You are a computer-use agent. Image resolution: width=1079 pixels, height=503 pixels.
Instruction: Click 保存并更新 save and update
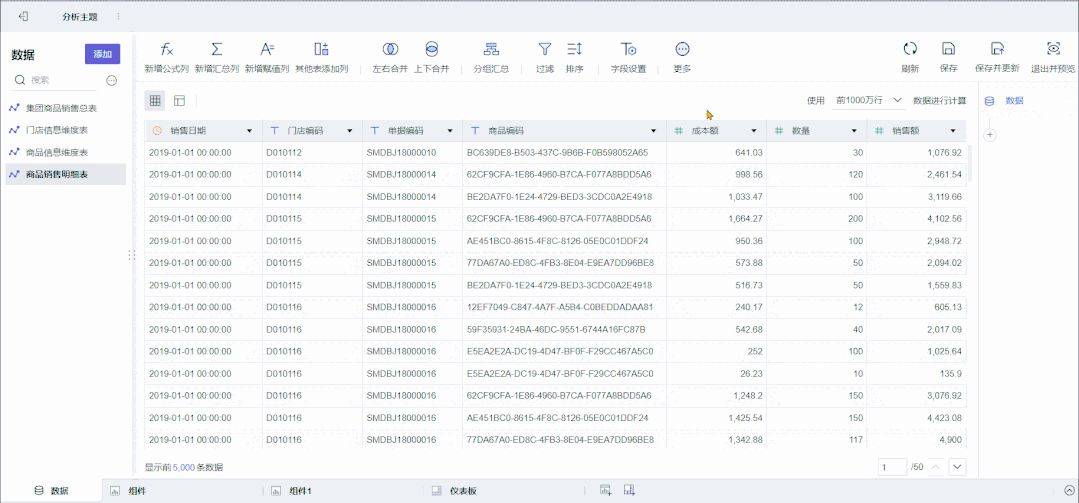click(x=997, y=58)
